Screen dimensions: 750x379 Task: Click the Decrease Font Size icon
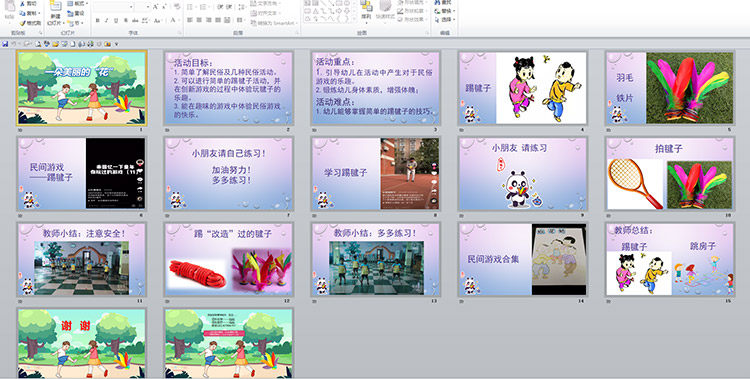(165, 7)
